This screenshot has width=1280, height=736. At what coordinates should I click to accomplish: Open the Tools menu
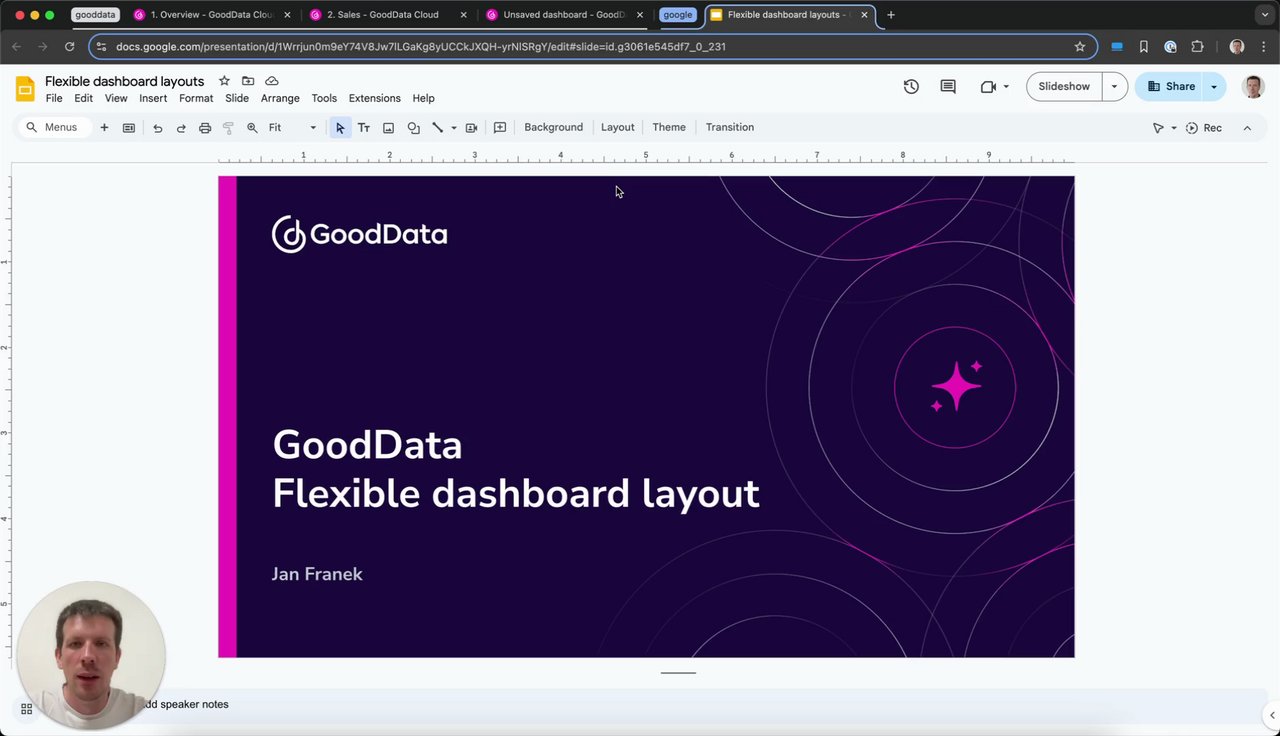(x=324, y=98)
